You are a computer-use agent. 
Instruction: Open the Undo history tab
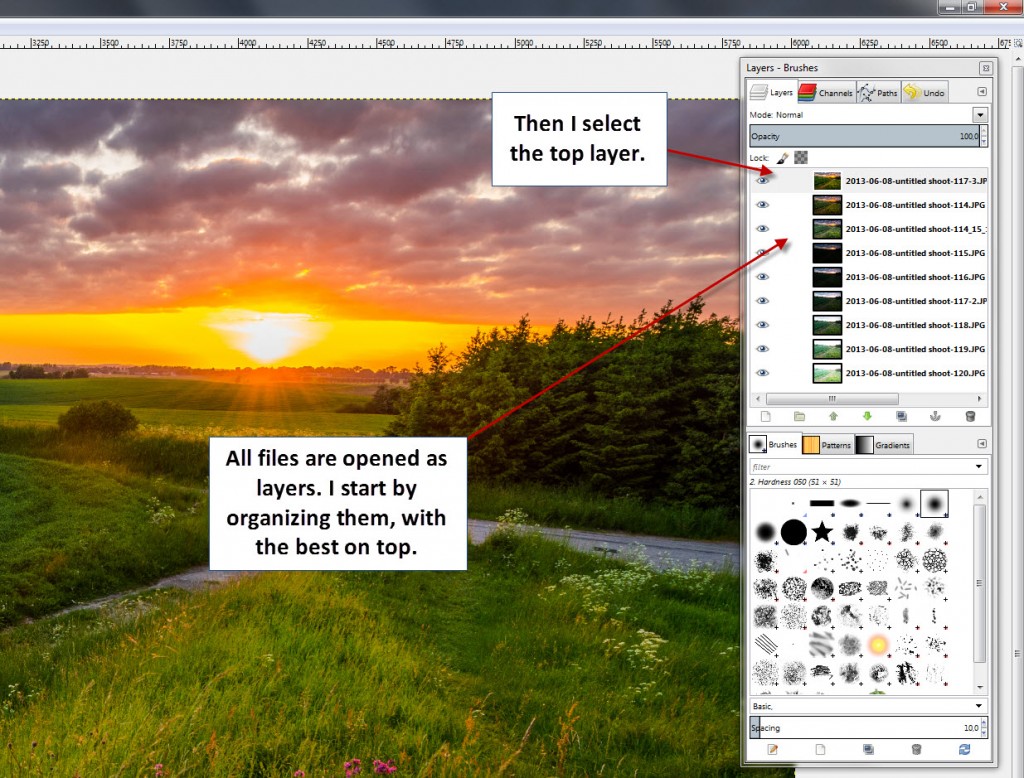925,92
